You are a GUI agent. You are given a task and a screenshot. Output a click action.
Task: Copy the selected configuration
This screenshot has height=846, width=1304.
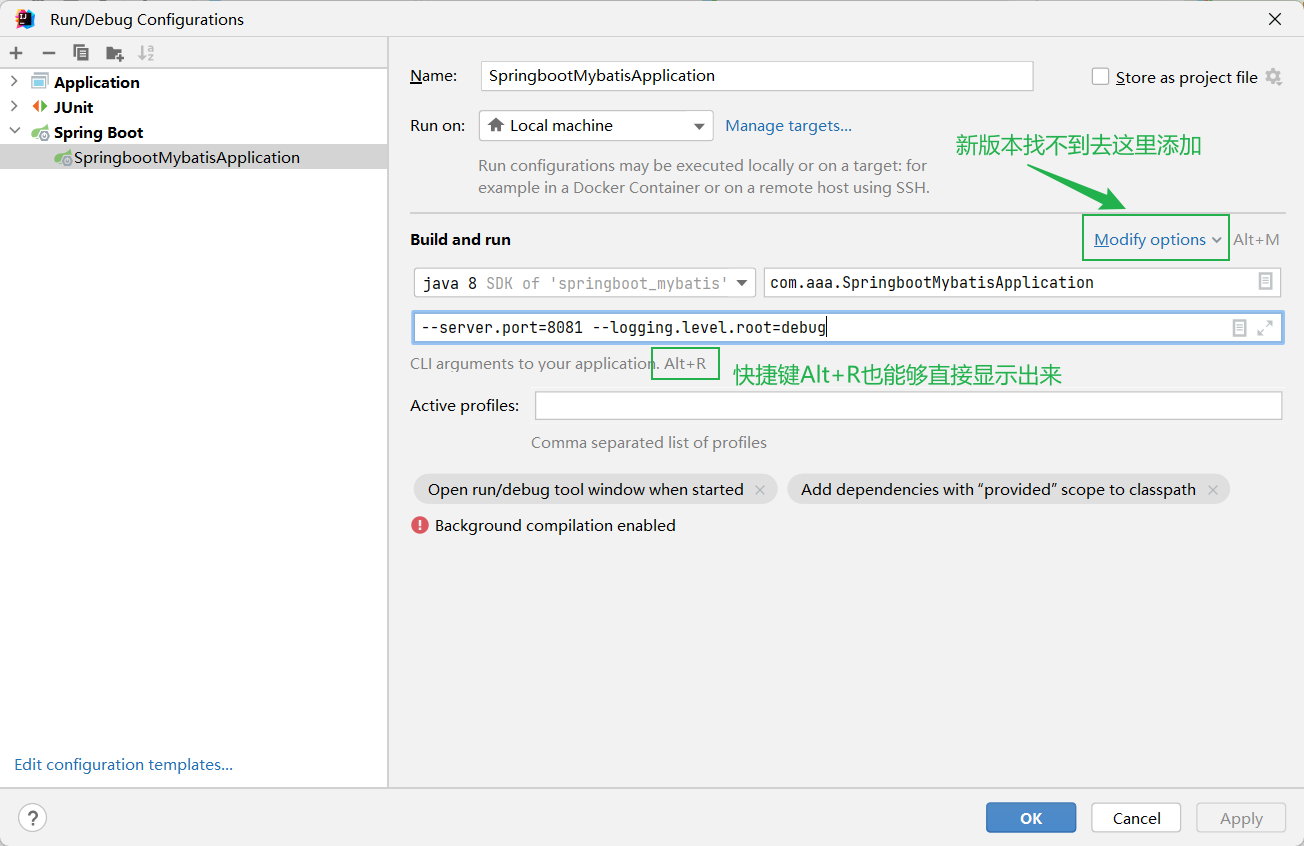[x=81, y=53]
